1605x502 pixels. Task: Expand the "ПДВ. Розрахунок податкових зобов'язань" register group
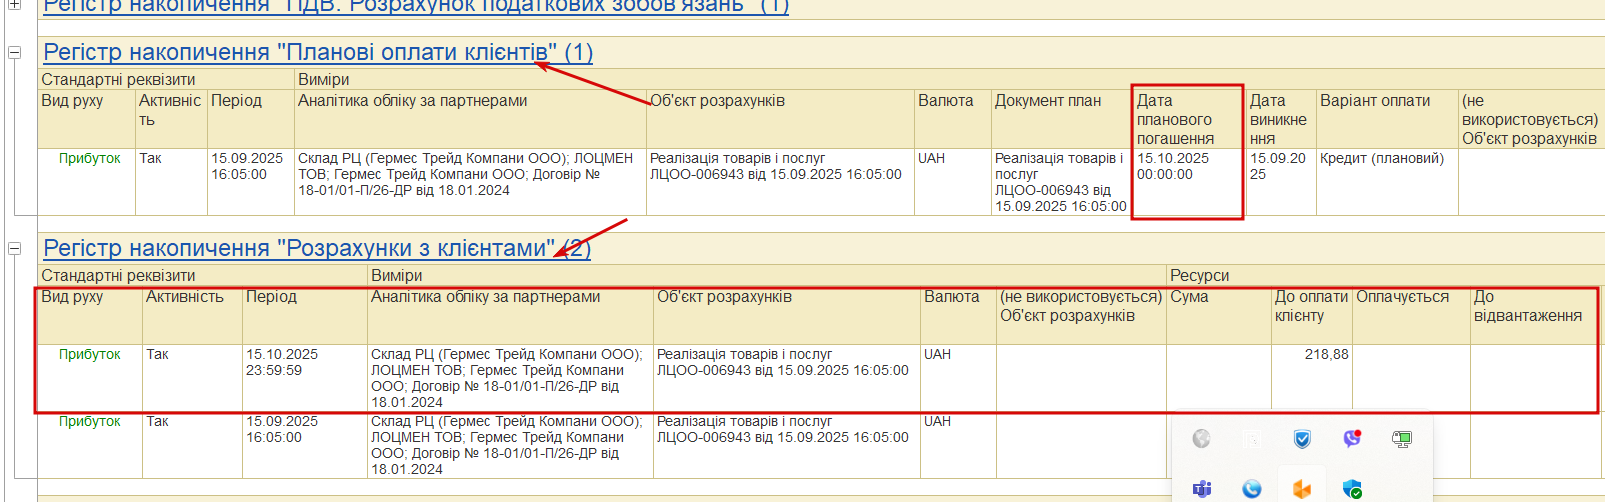click(14, 5)
